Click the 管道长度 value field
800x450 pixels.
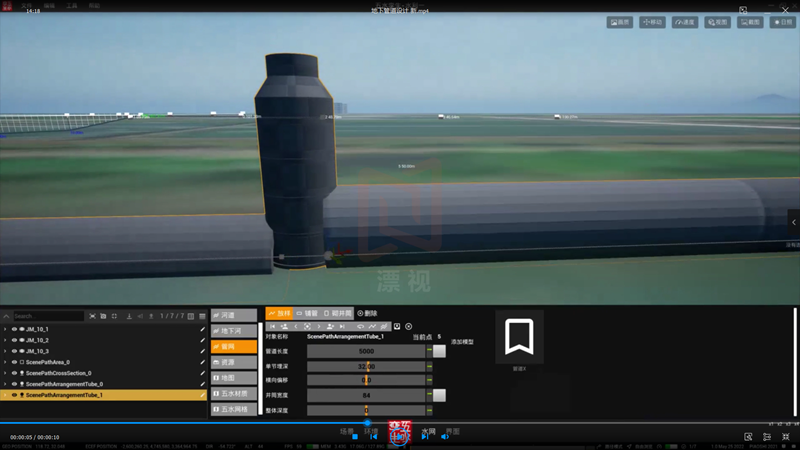tap(366, 352)
